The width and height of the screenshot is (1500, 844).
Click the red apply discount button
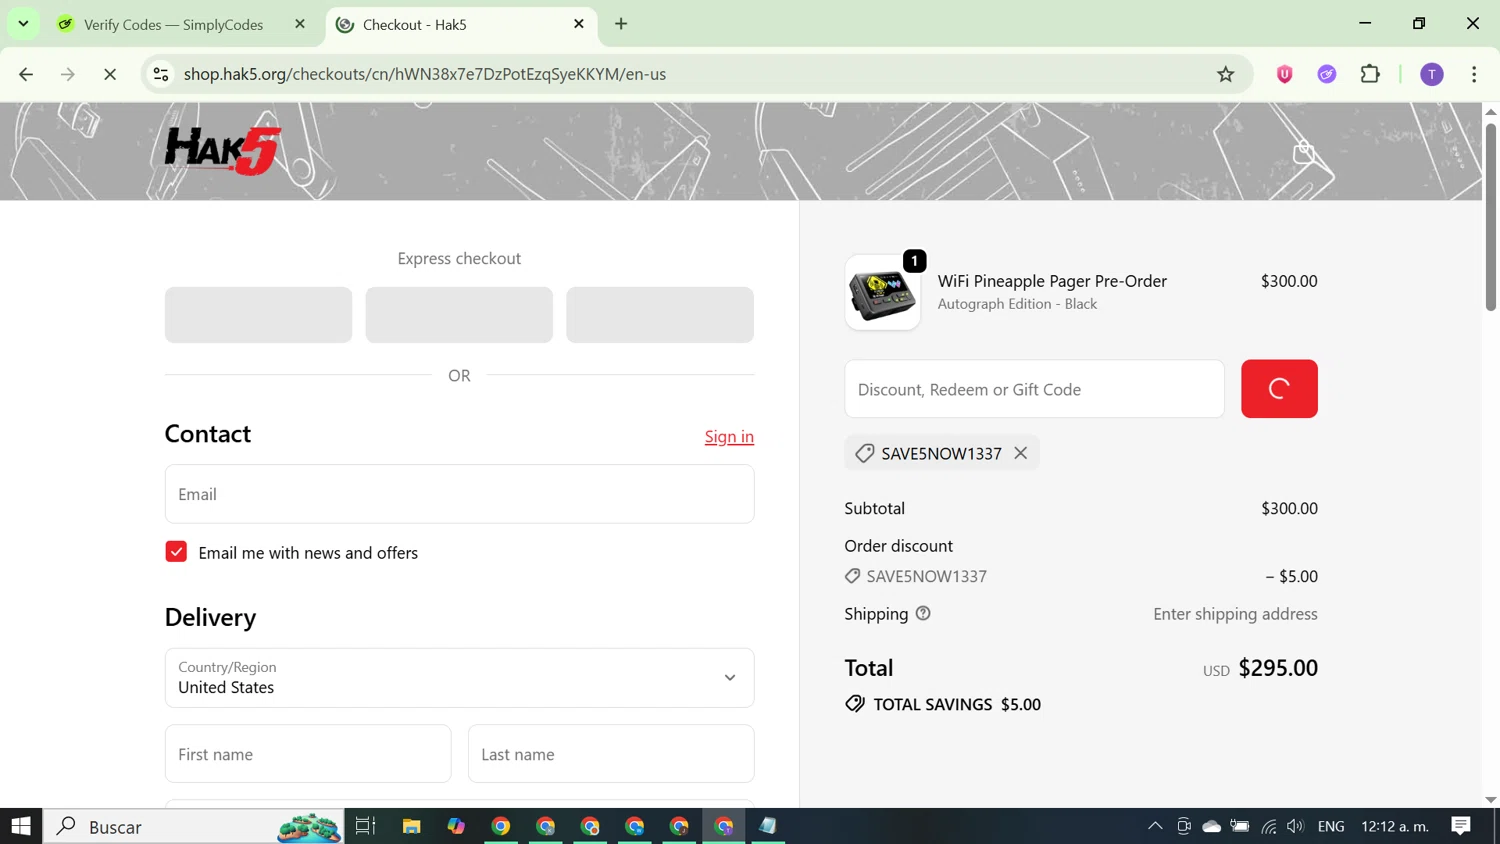pyautogui.click(x=1279, y=389)
